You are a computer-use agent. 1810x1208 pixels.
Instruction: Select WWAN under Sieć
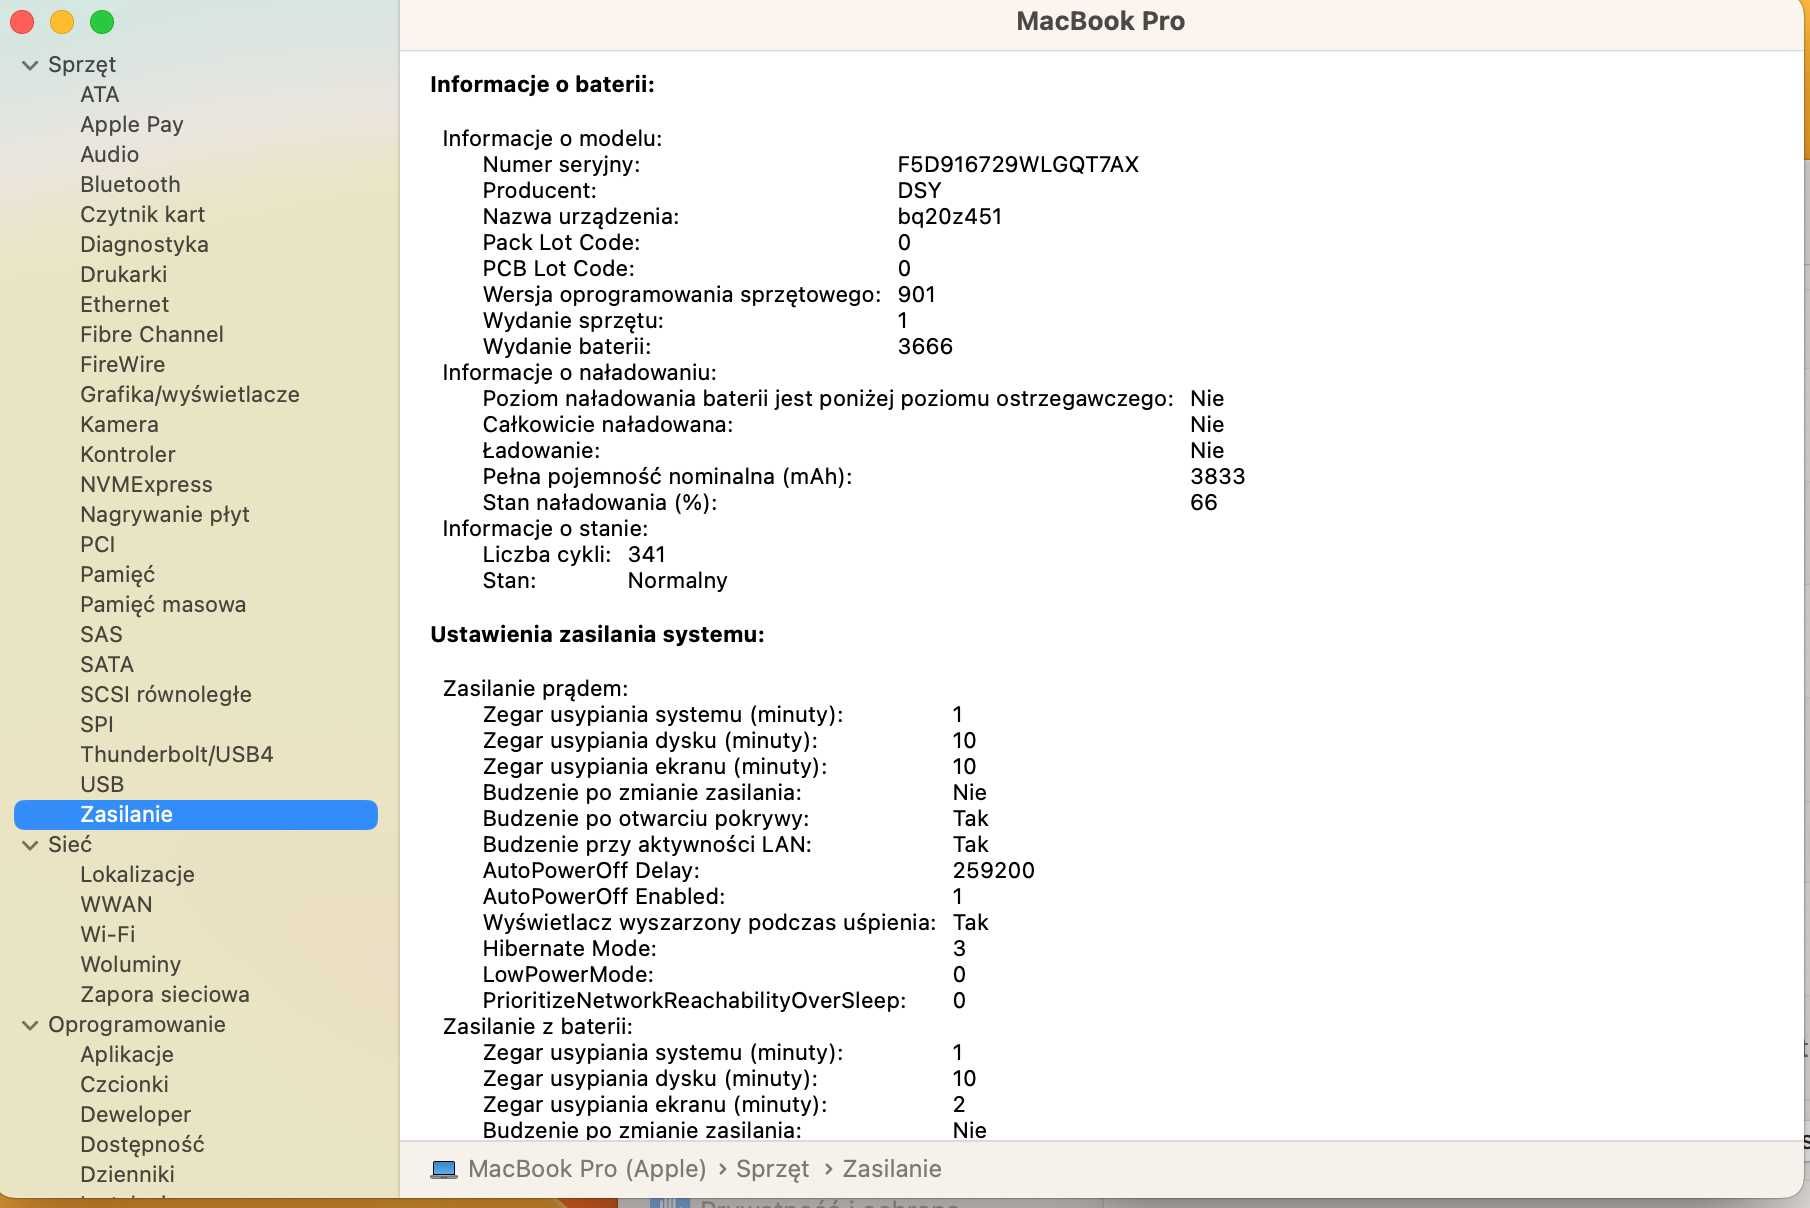click(117, 904)
